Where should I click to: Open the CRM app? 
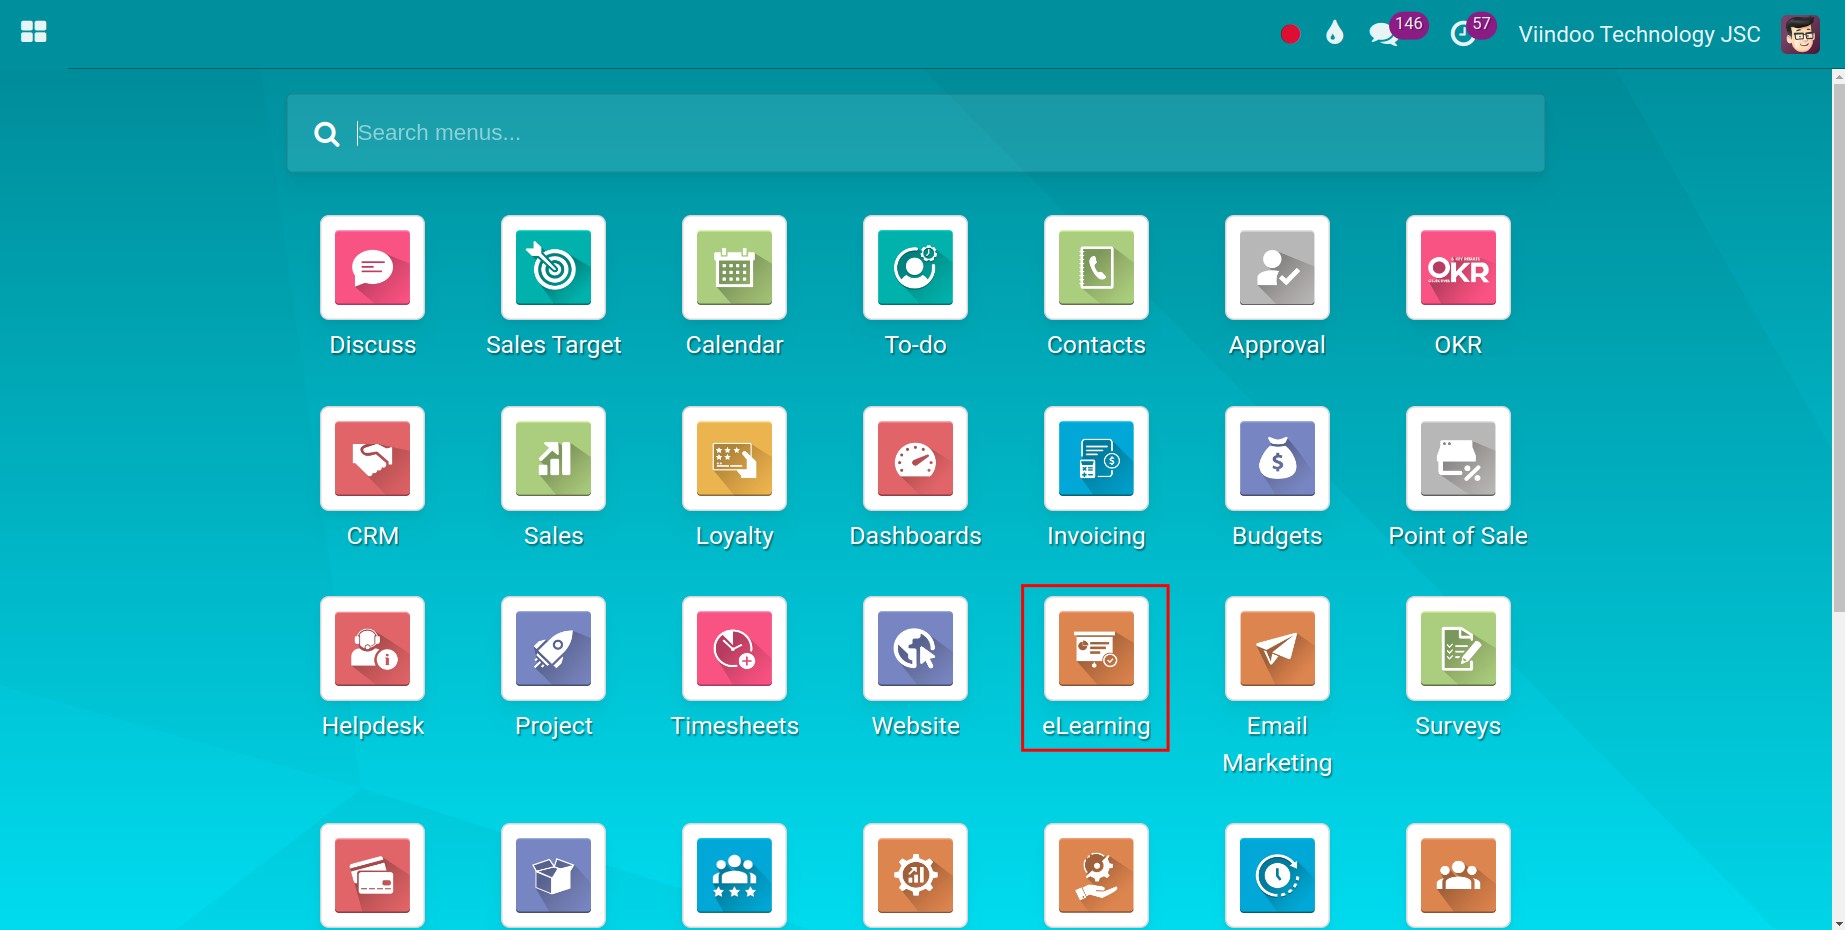coord(372,458)
